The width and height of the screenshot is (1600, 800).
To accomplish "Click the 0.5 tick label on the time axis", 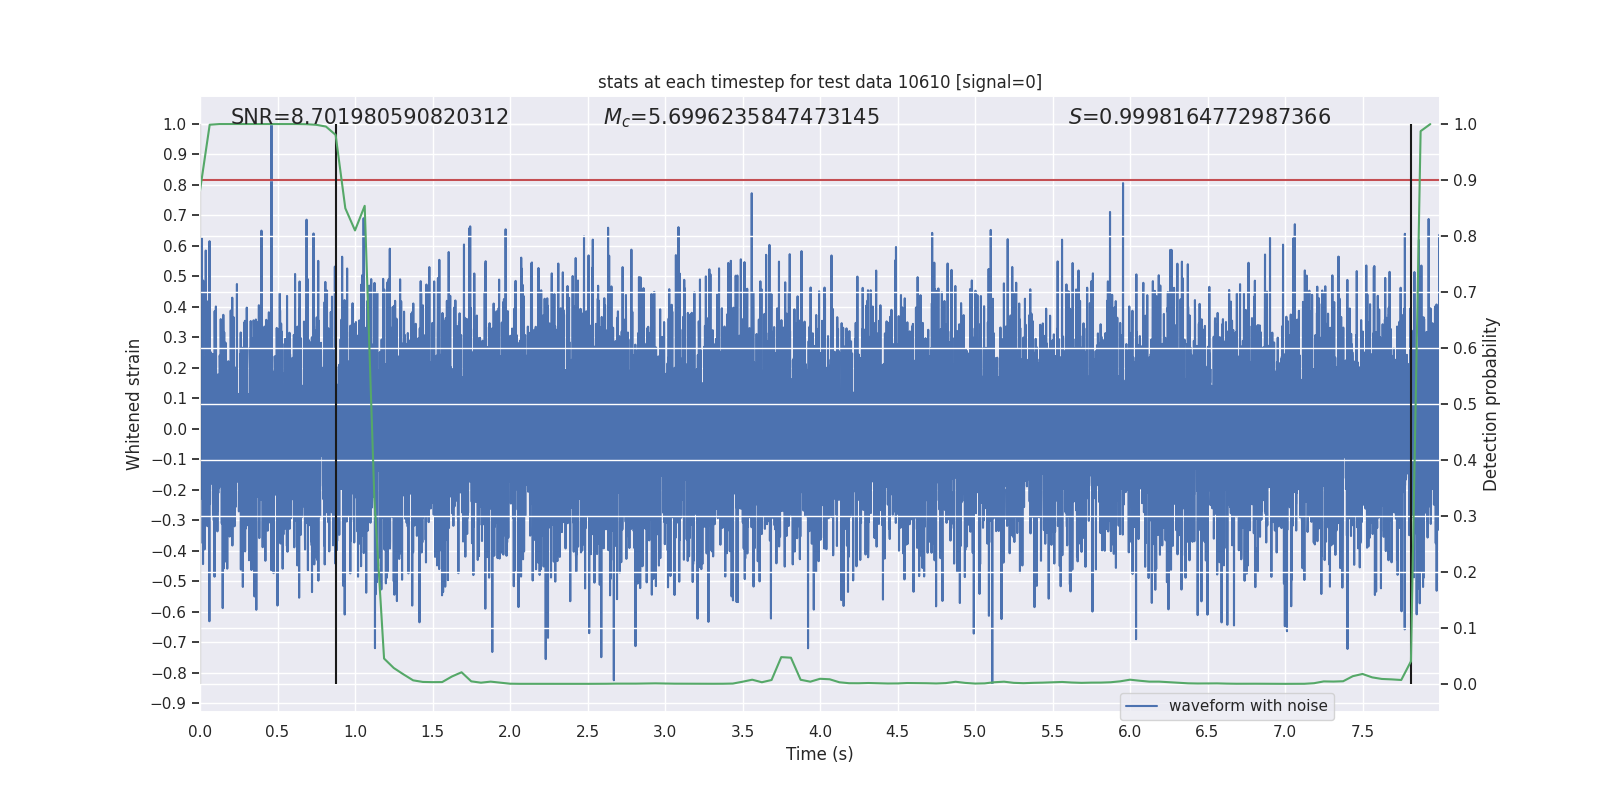I will click(277, 732).
